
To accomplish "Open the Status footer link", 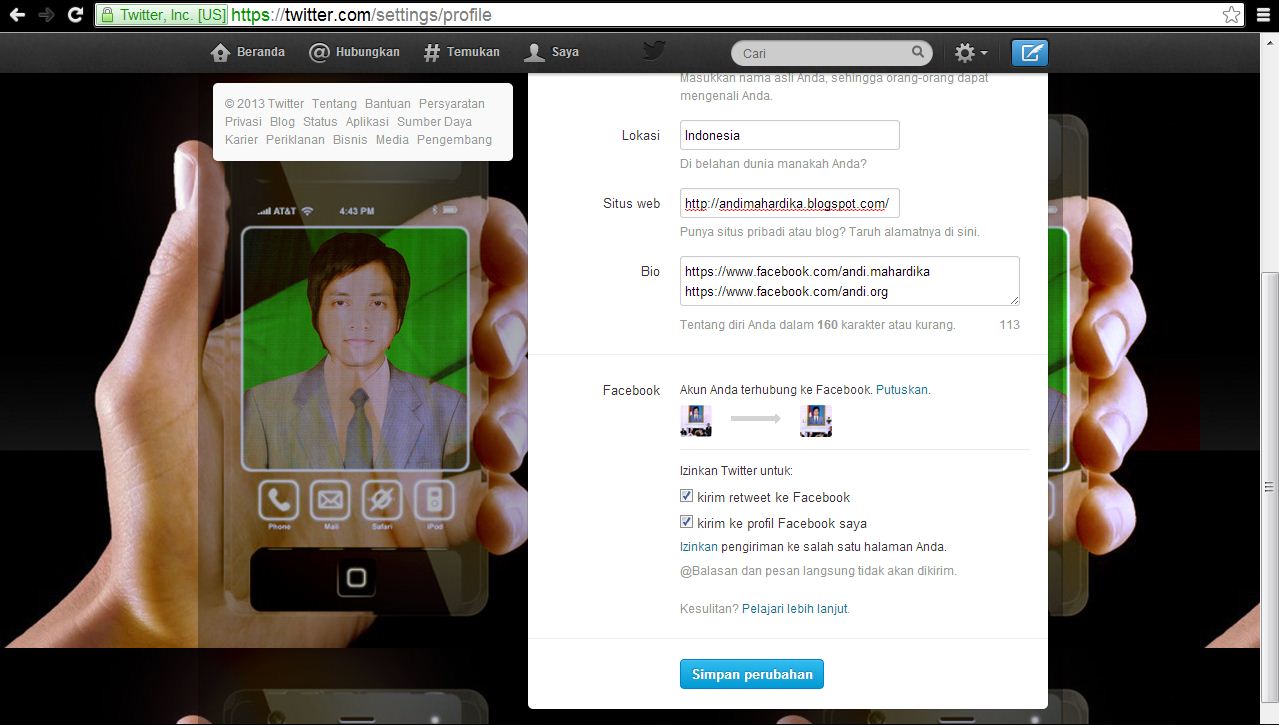I will point(320,122).
